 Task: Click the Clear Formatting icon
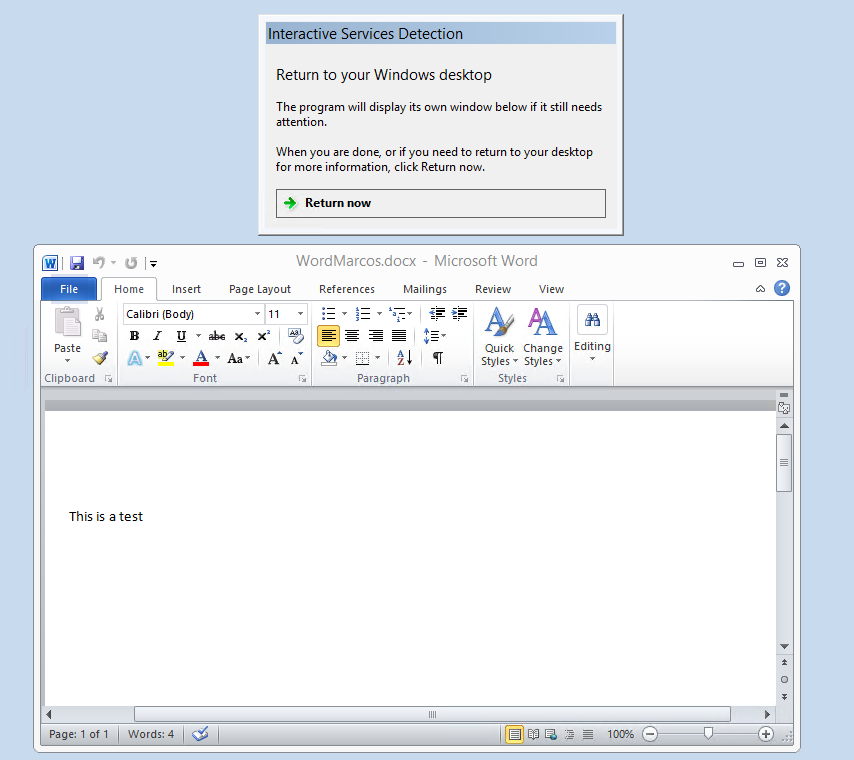295,336
